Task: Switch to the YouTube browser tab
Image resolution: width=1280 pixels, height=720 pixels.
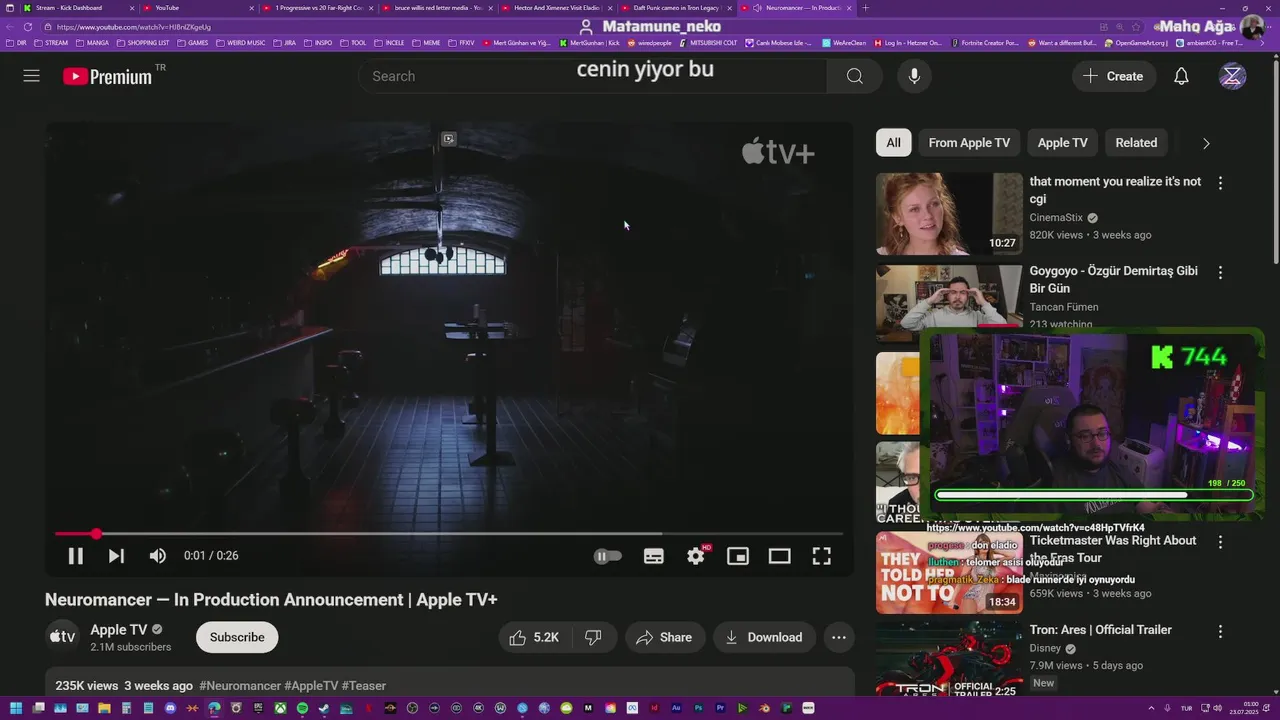Action: click(x=197, y=8)
